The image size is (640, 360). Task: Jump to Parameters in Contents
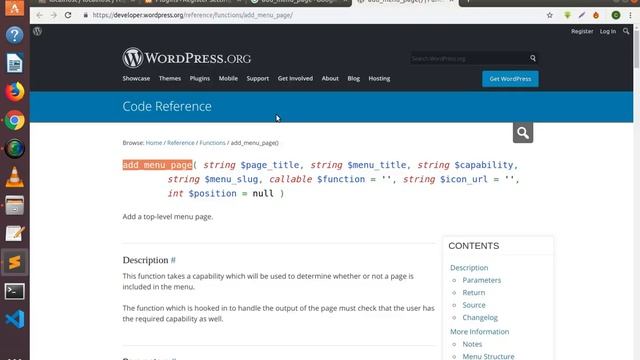pos(482,280)
